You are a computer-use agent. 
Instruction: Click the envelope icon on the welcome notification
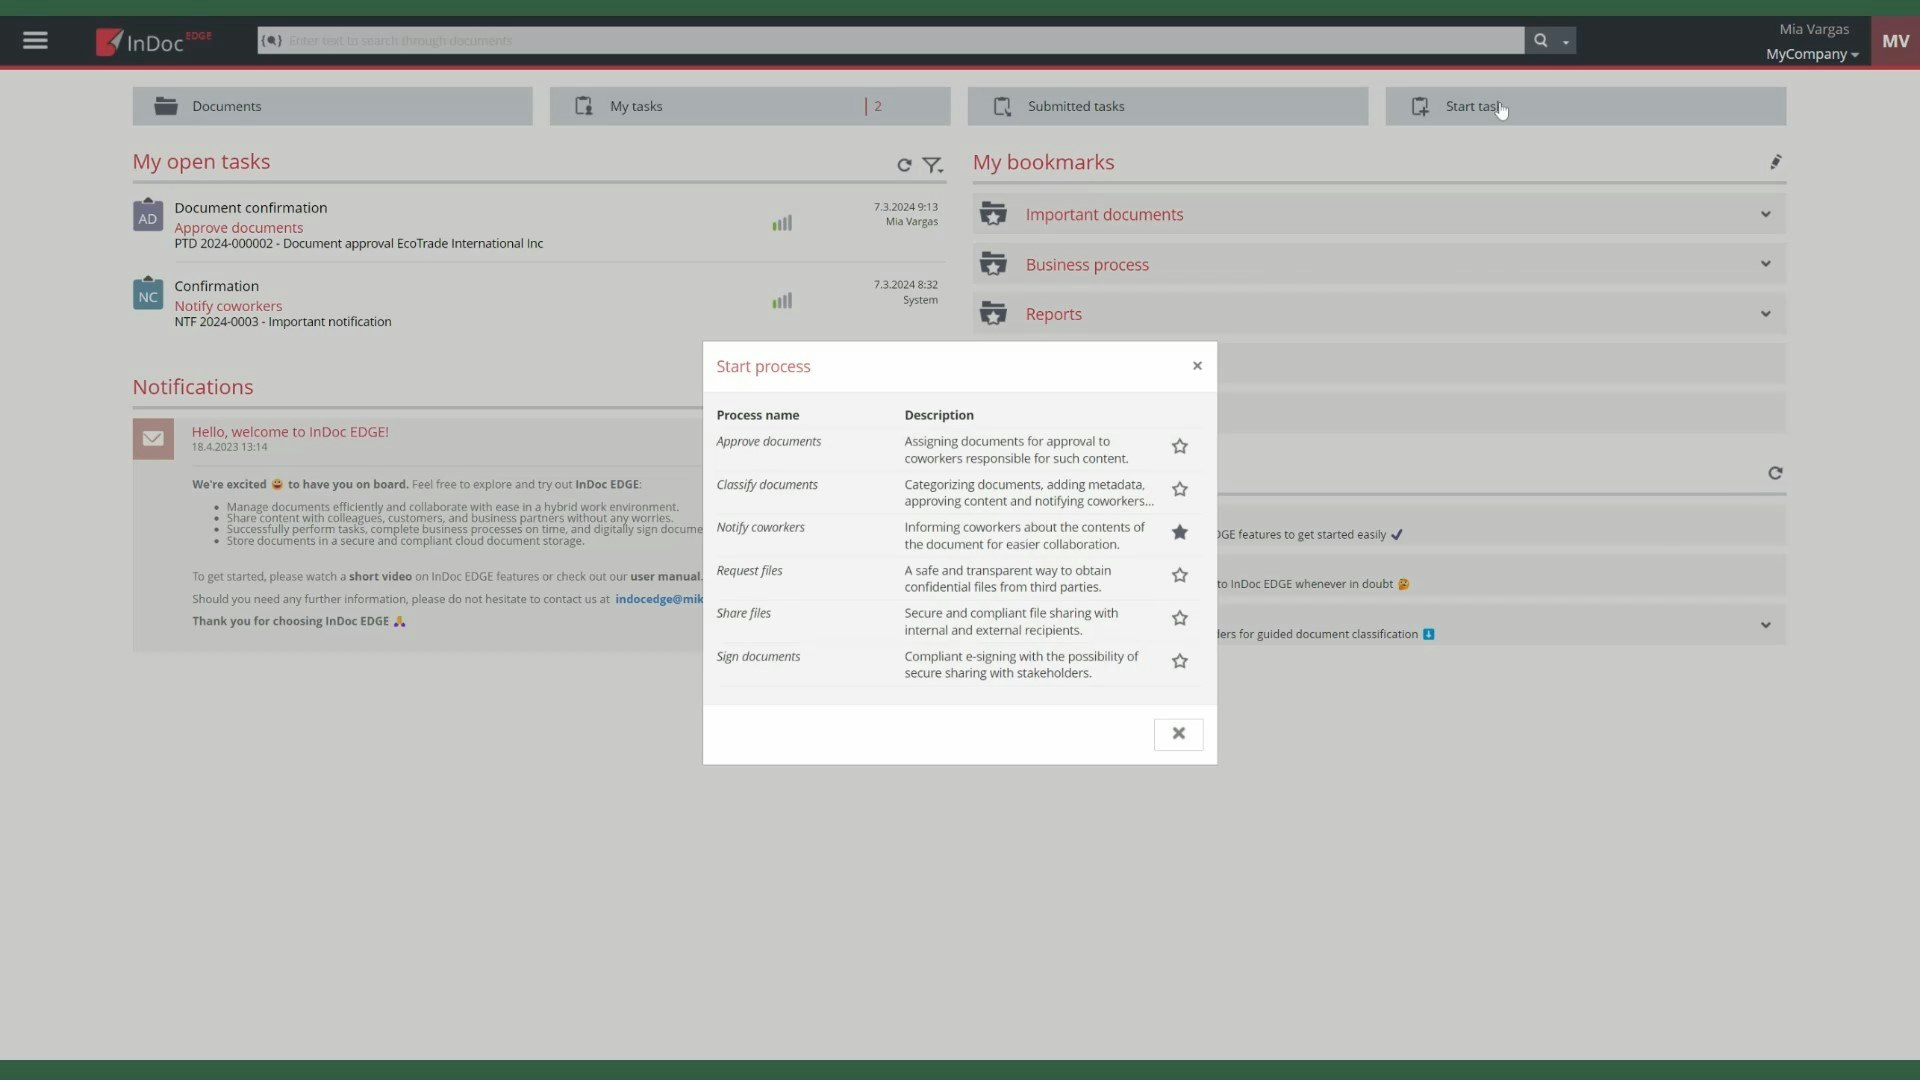click(152, 438)
